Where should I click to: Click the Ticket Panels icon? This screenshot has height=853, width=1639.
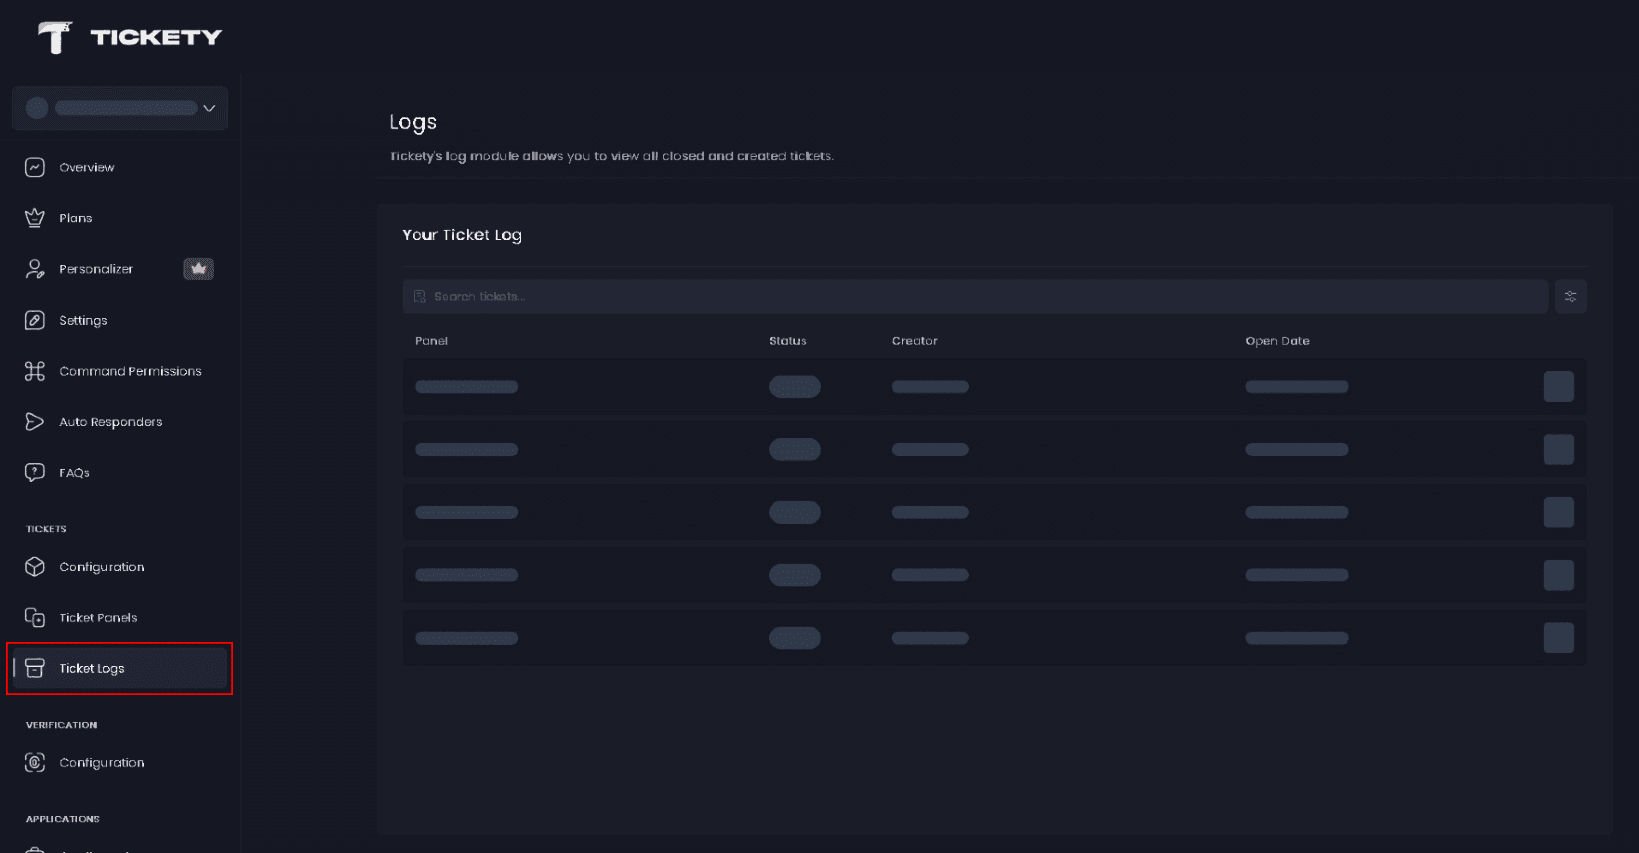(35, 617)
